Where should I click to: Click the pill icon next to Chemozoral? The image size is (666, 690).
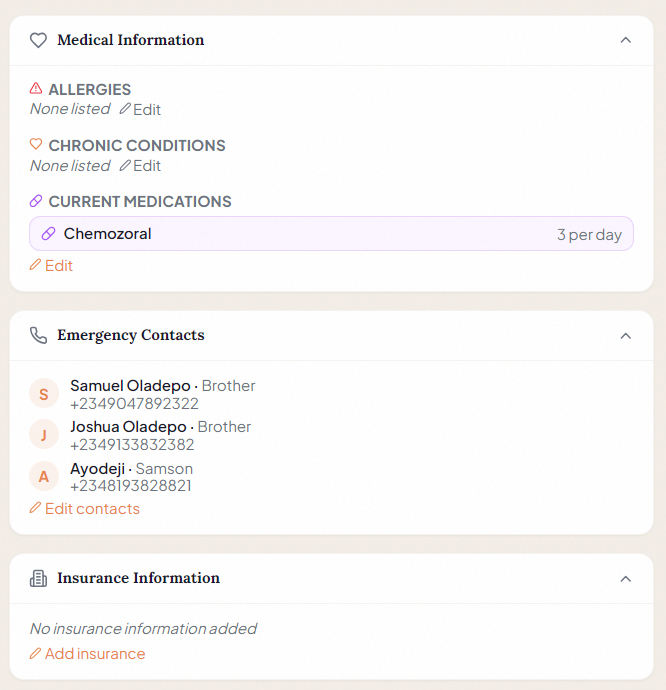48,234
